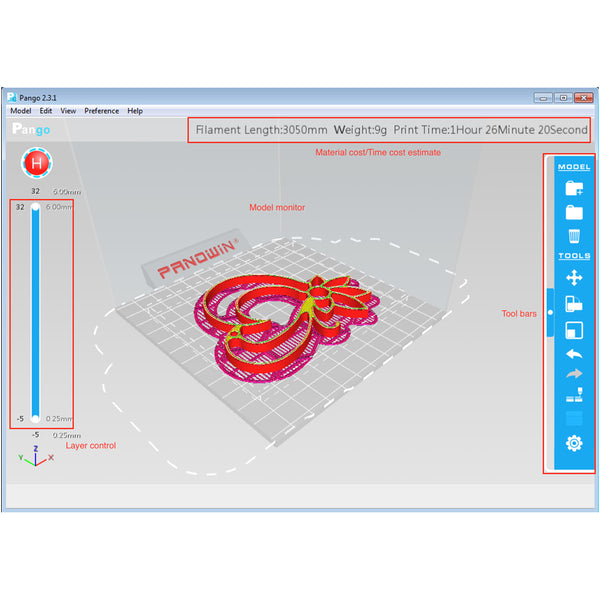This screenshot has width=600, height=600.
Task: Click the grayed redo arrow icon
Action: (574, 374)
